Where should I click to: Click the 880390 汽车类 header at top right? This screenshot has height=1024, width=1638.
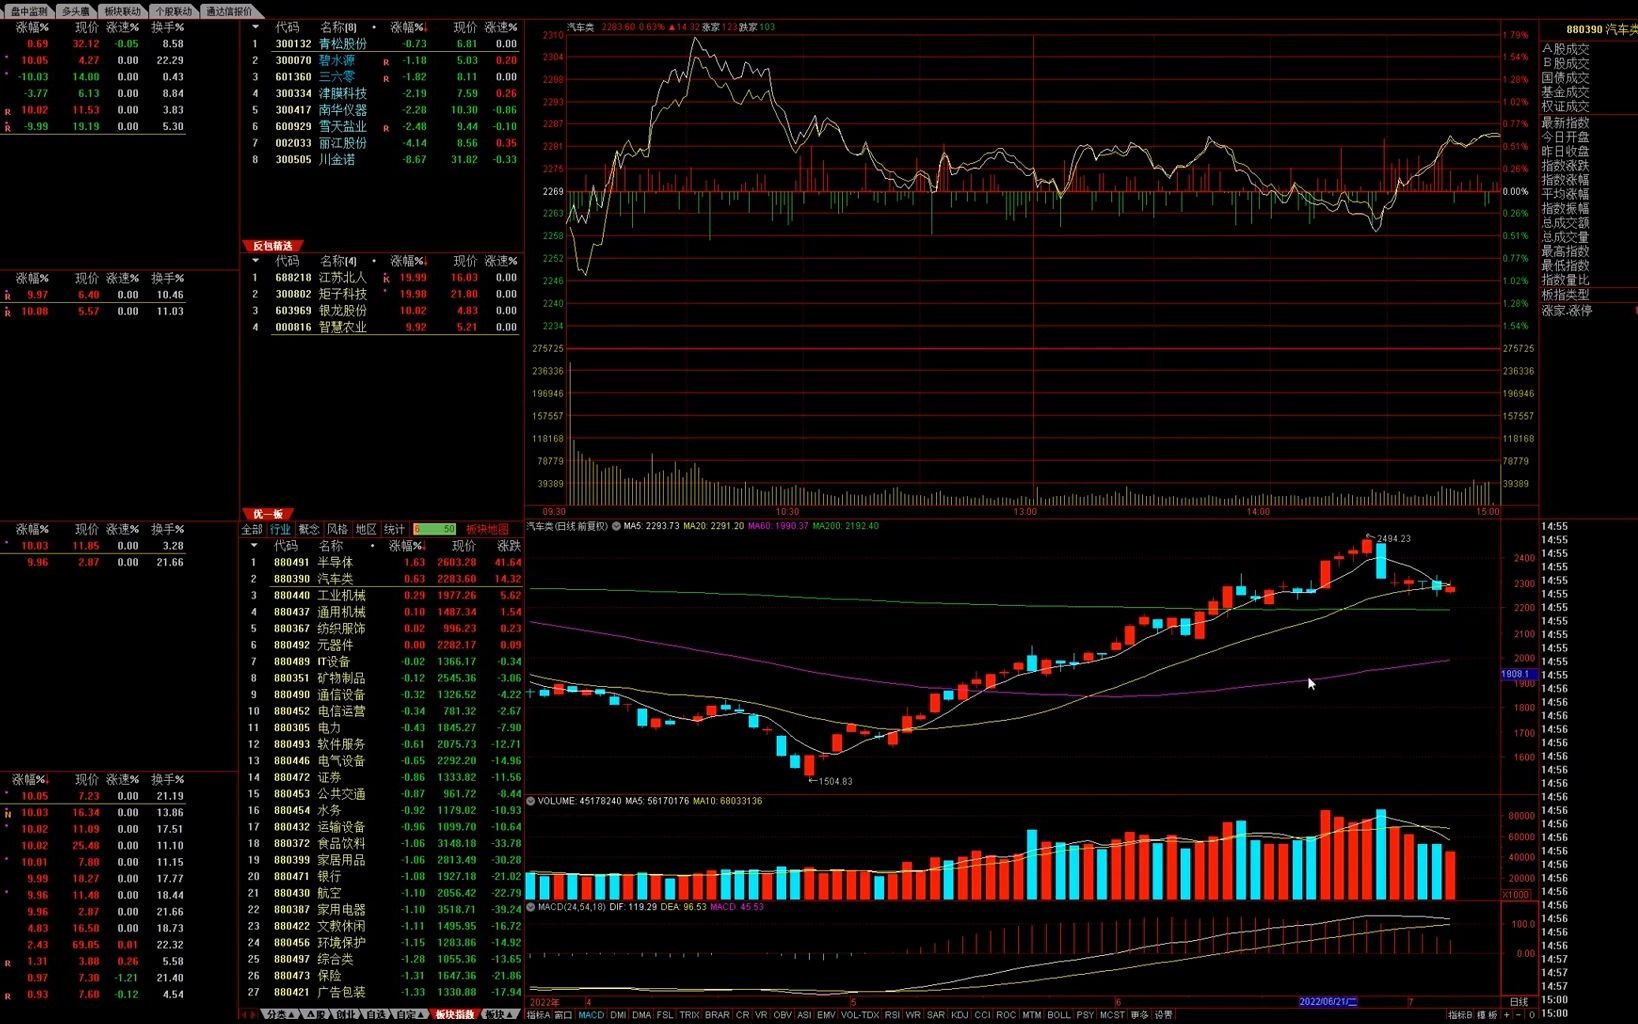point(1602,30)
